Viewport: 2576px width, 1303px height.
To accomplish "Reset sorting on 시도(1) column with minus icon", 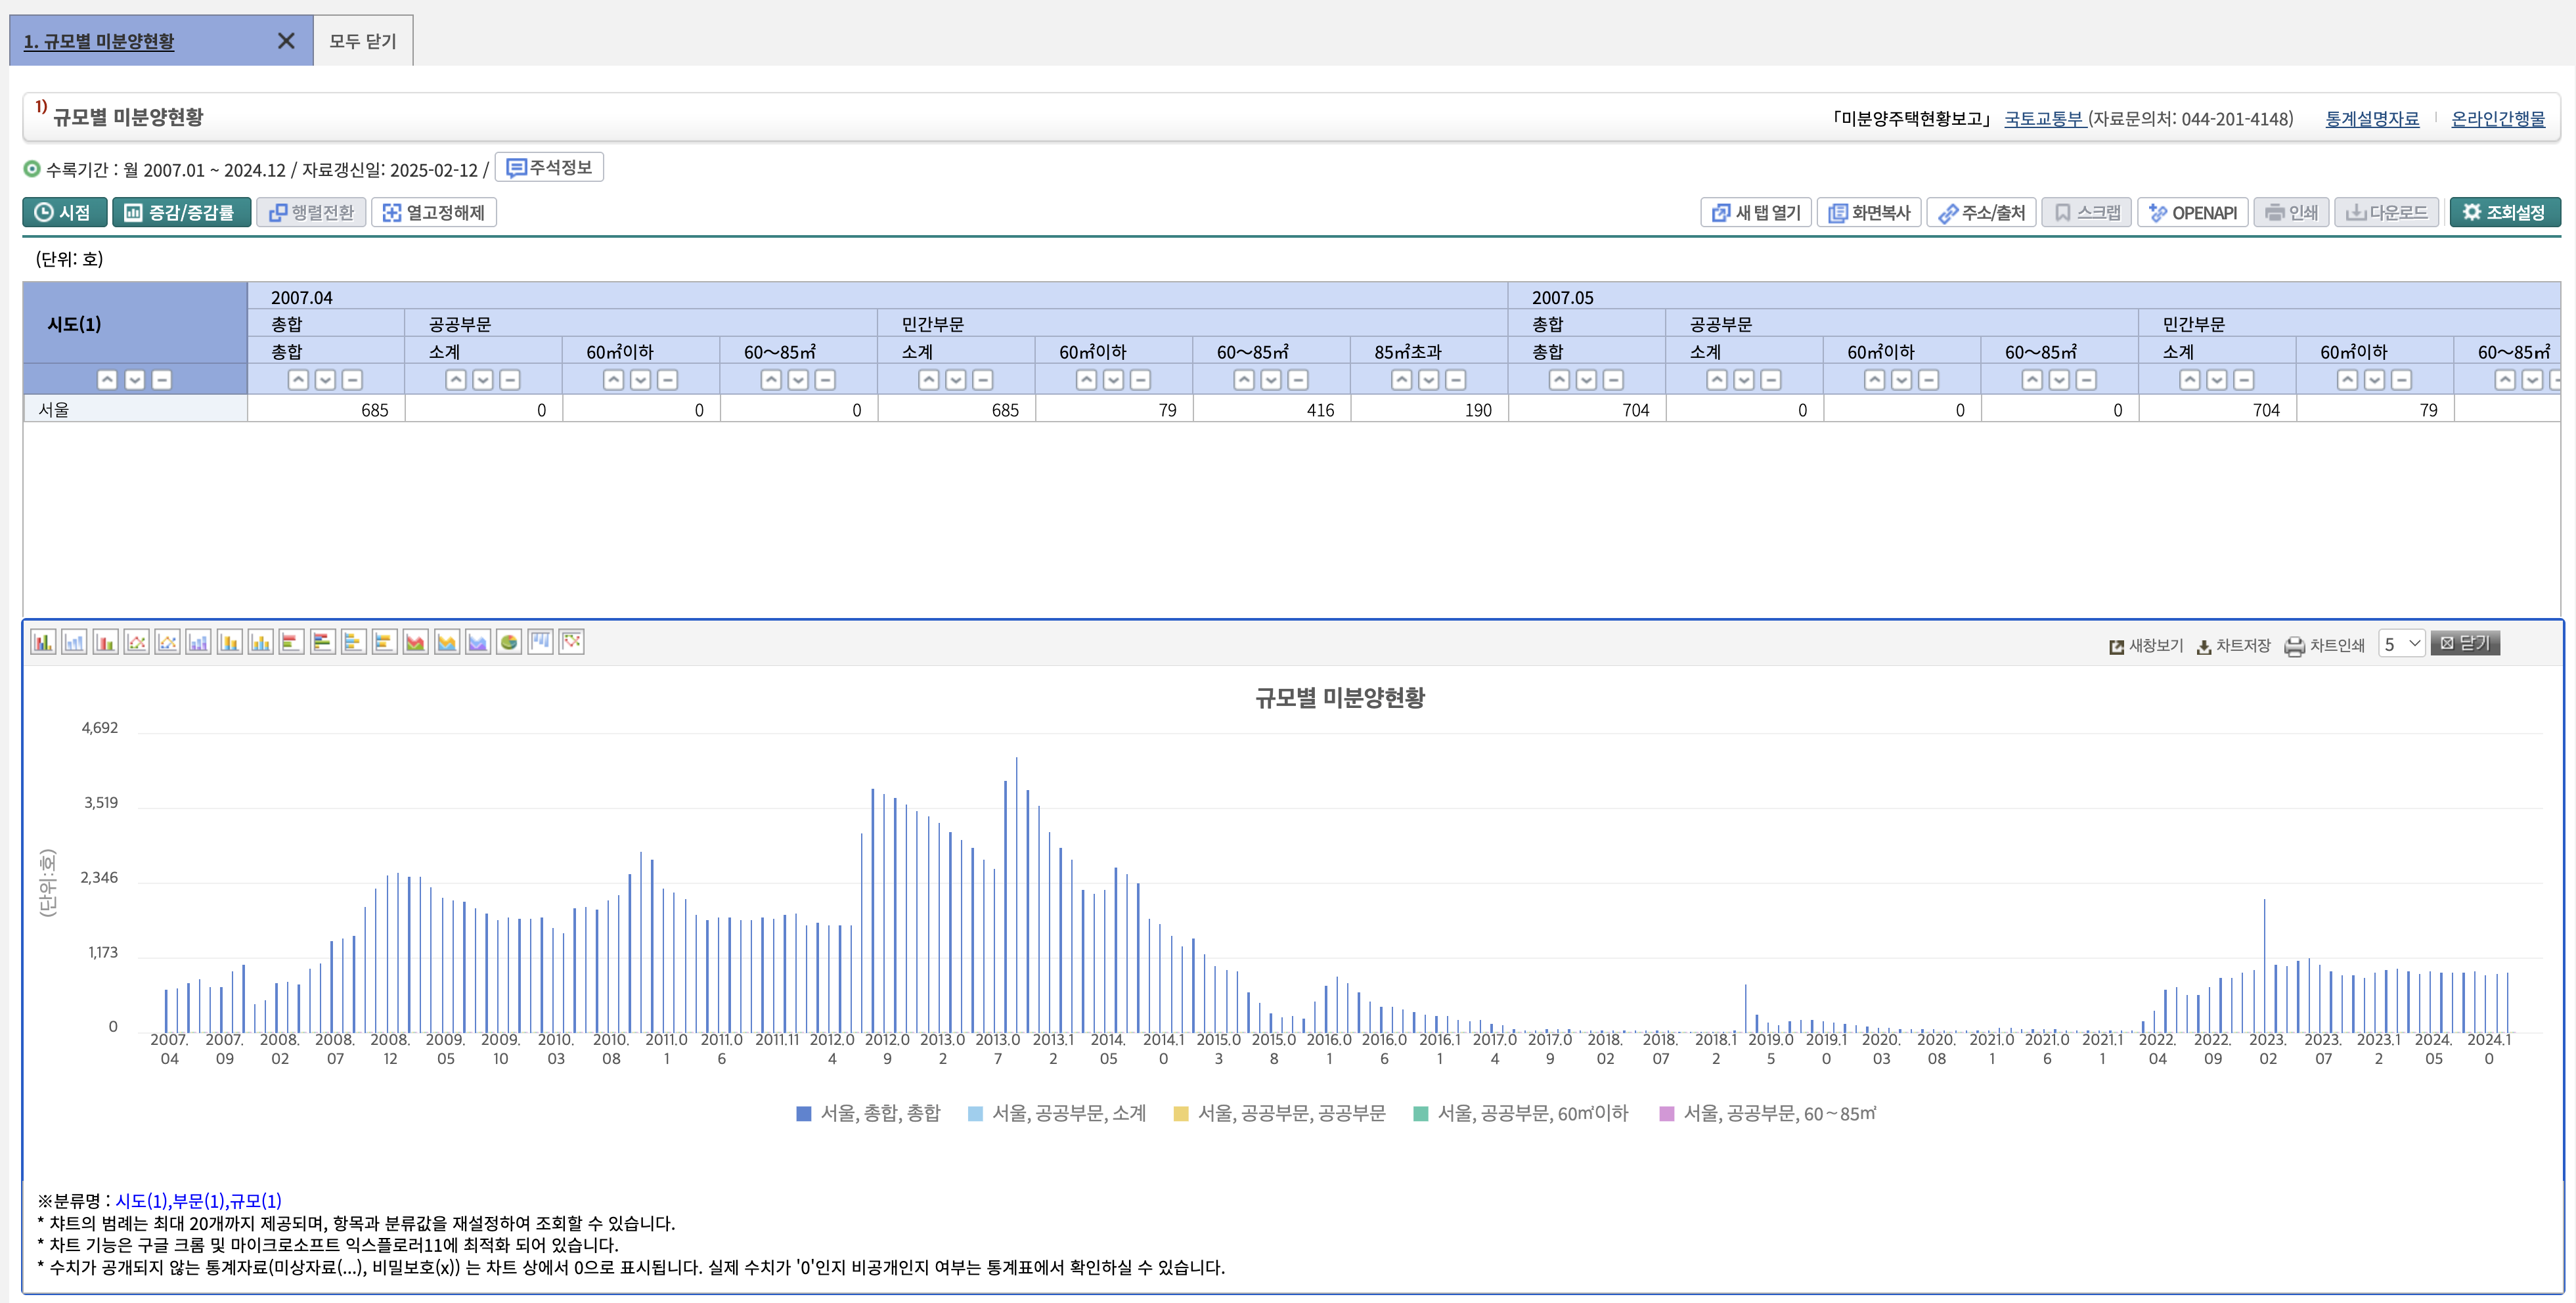I will (161, 380).
